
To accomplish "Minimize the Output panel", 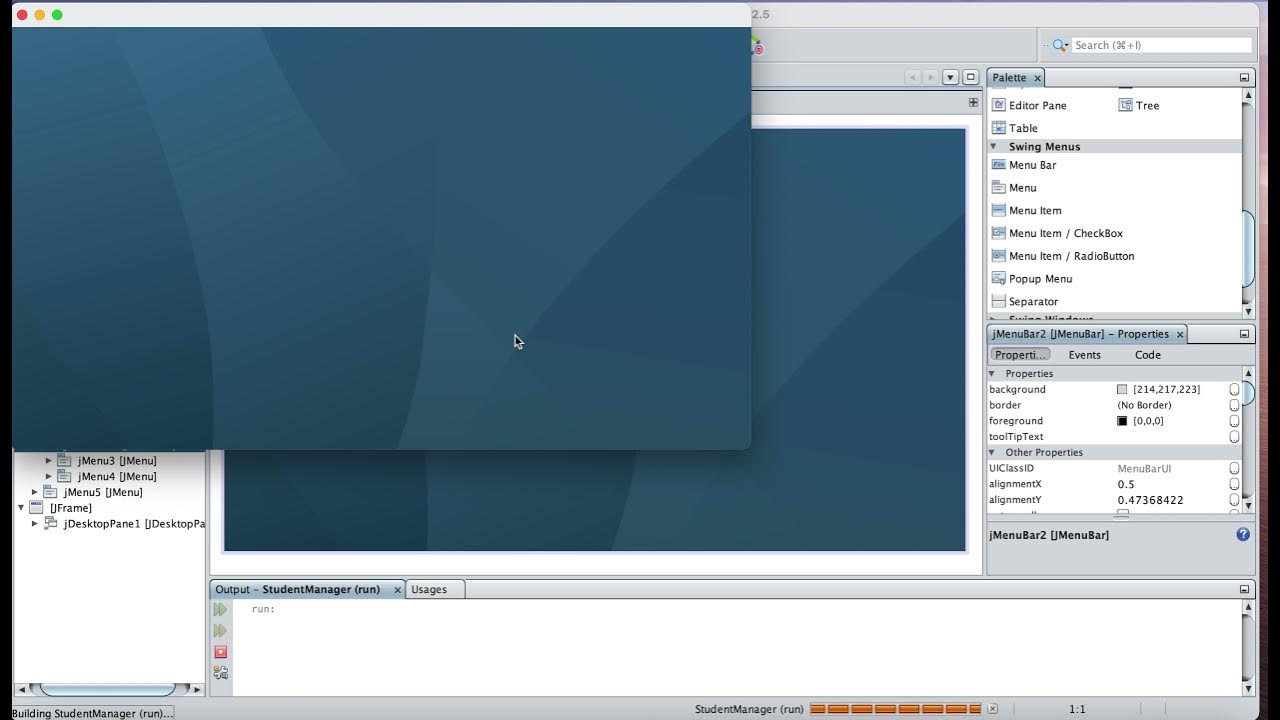I will 1244,590.
